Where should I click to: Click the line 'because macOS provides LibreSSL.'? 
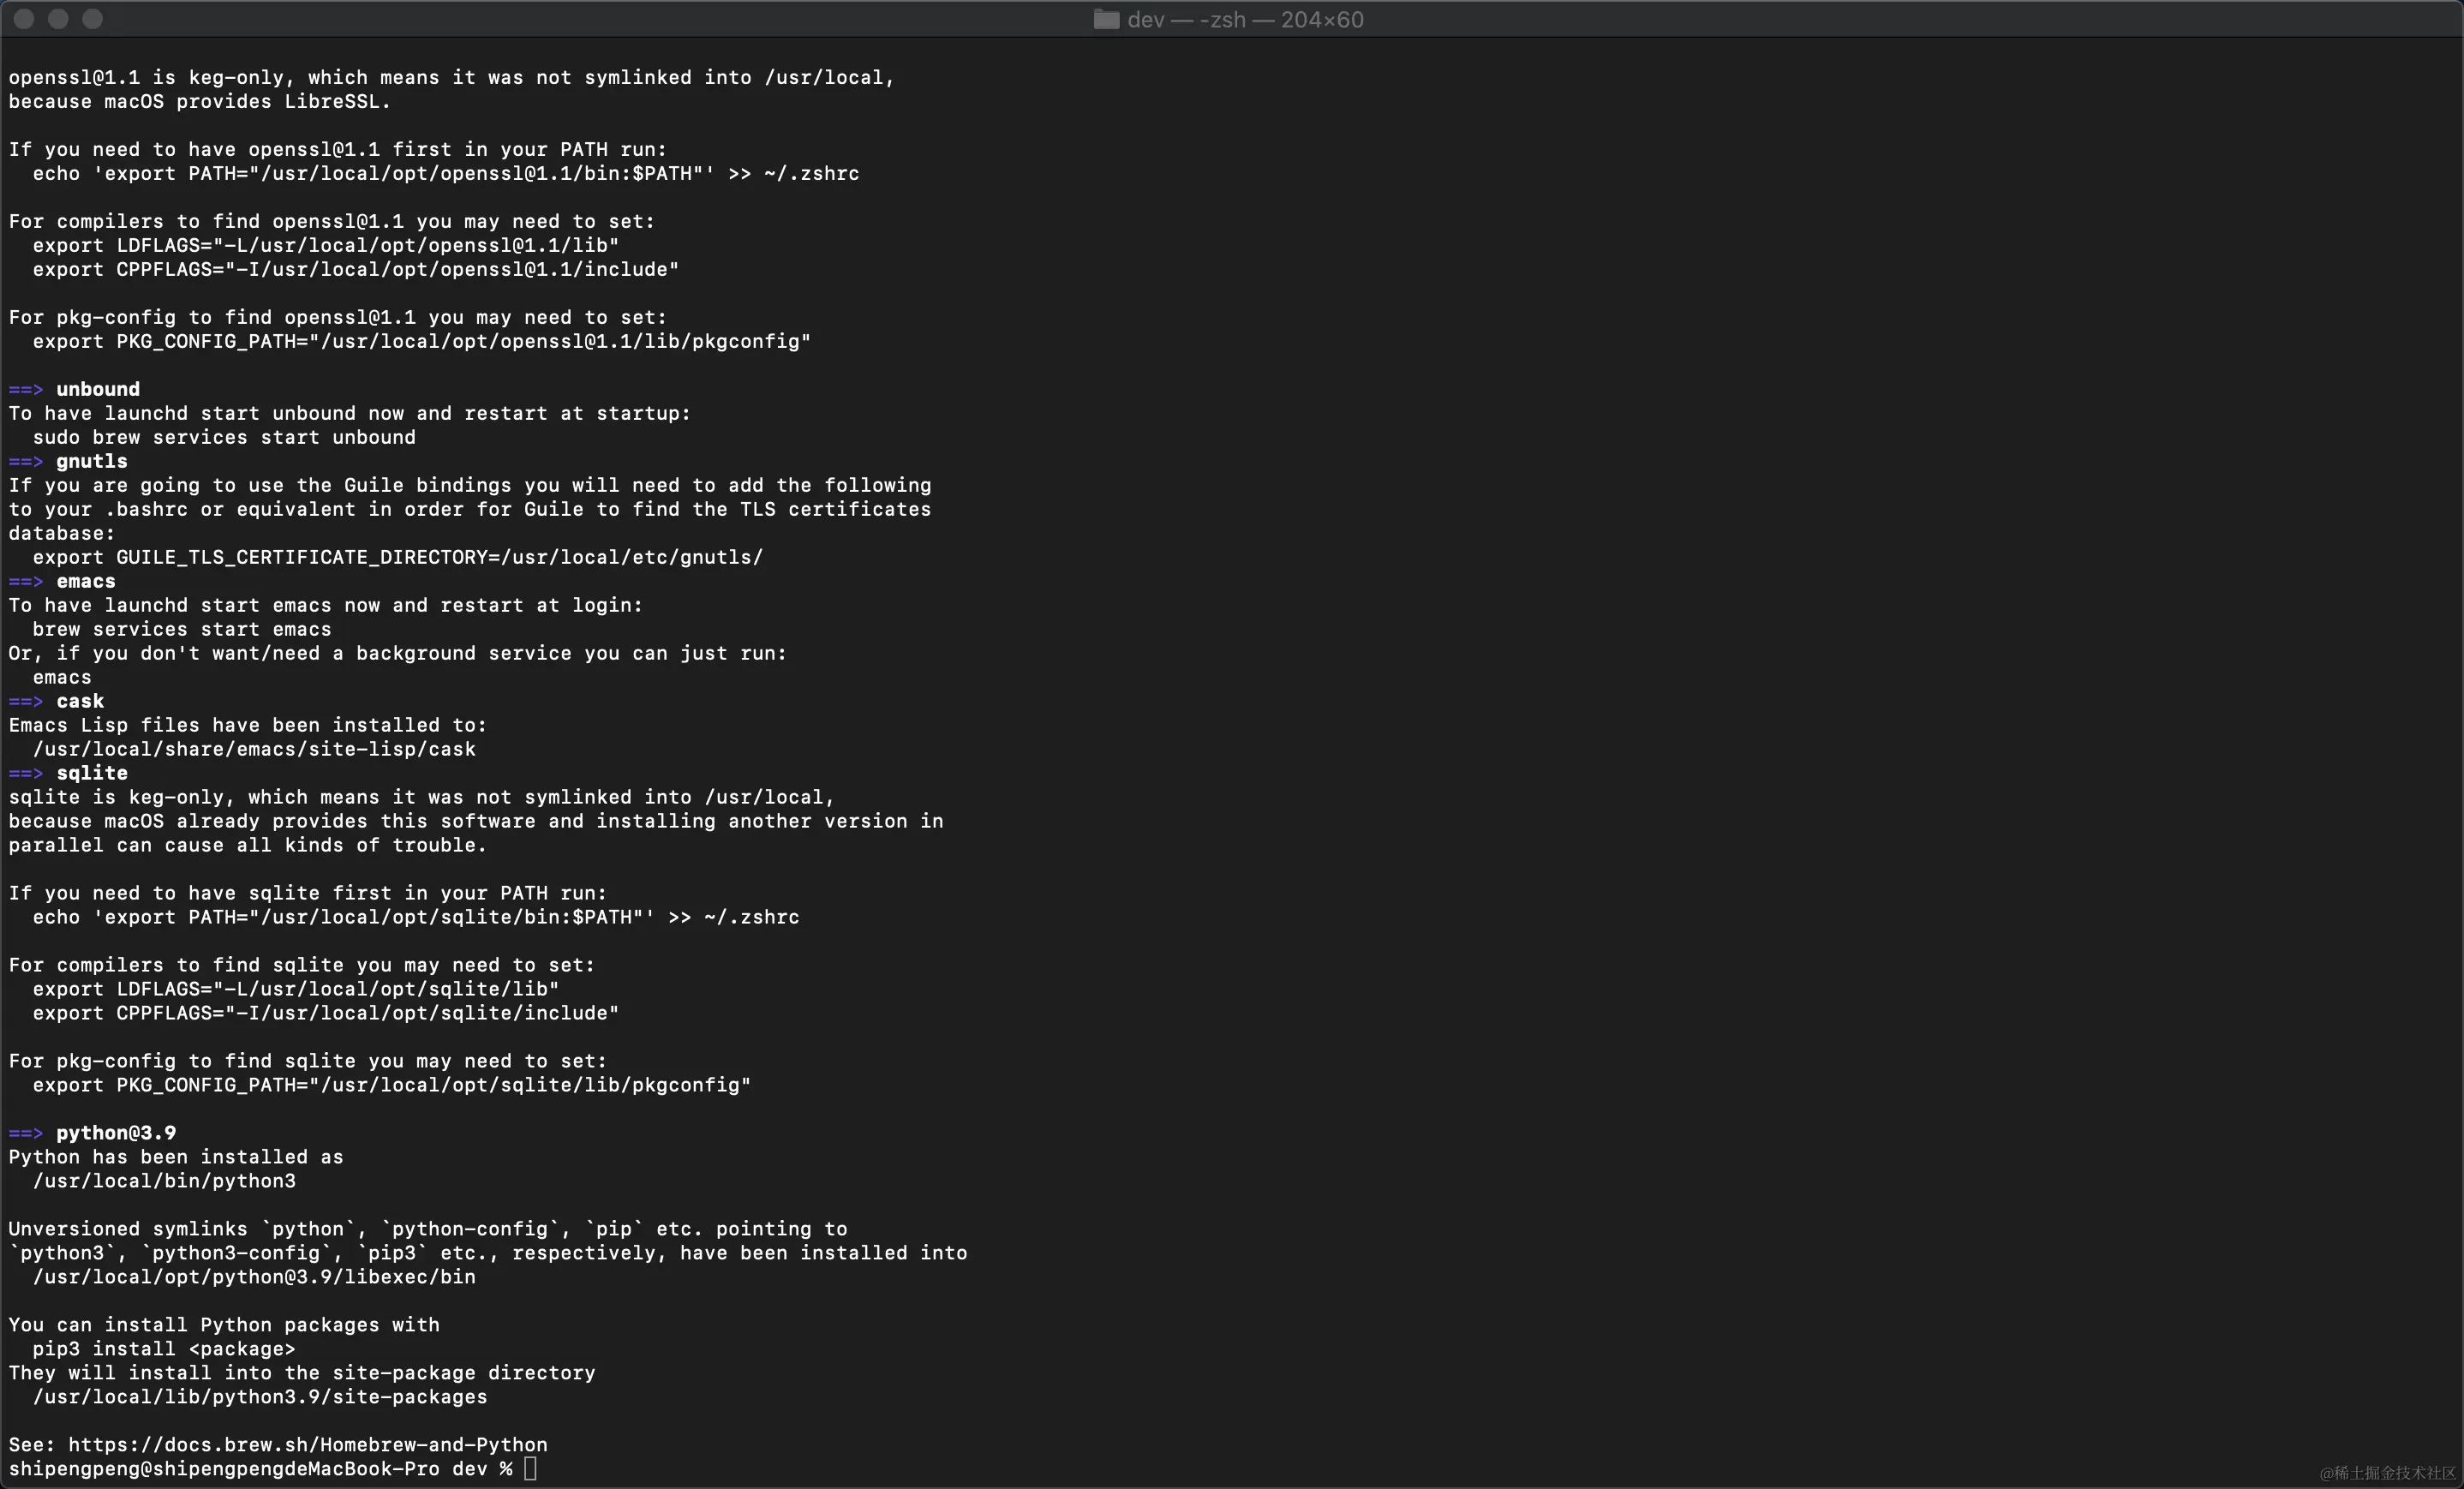200,101
